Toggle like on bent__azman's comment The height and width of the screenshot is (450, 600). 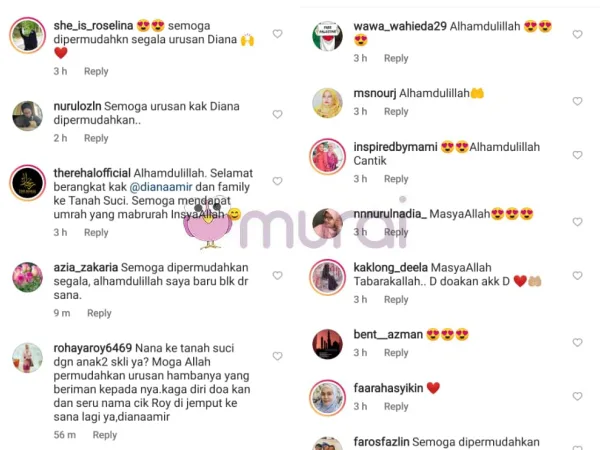577,342
